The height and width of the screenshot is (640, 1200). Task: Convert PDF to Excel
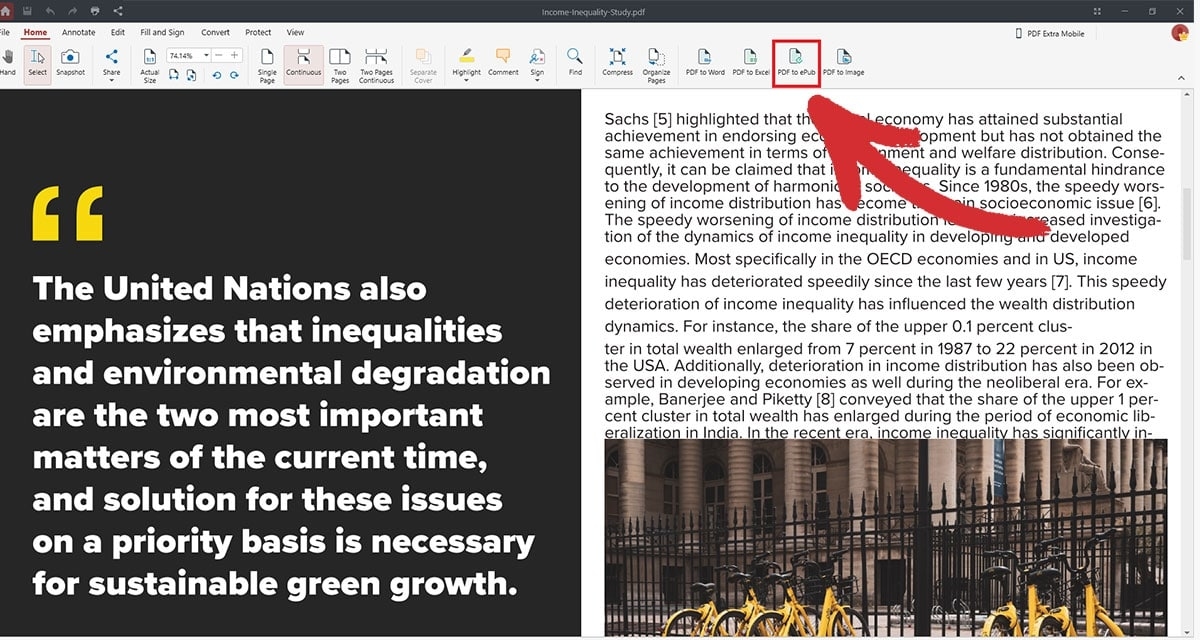tap(751, 62)
